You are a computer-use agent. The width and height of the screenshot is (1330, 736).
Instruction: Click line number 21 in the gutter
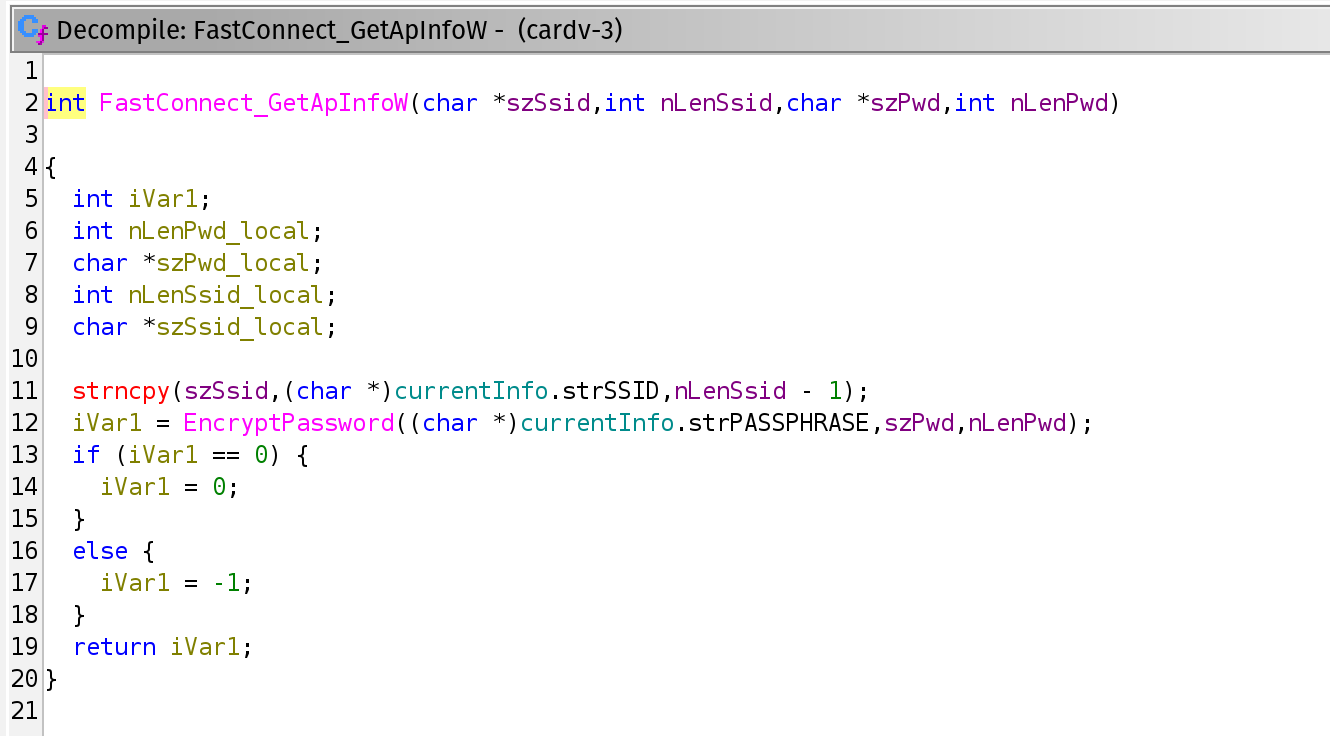point(24,711)
